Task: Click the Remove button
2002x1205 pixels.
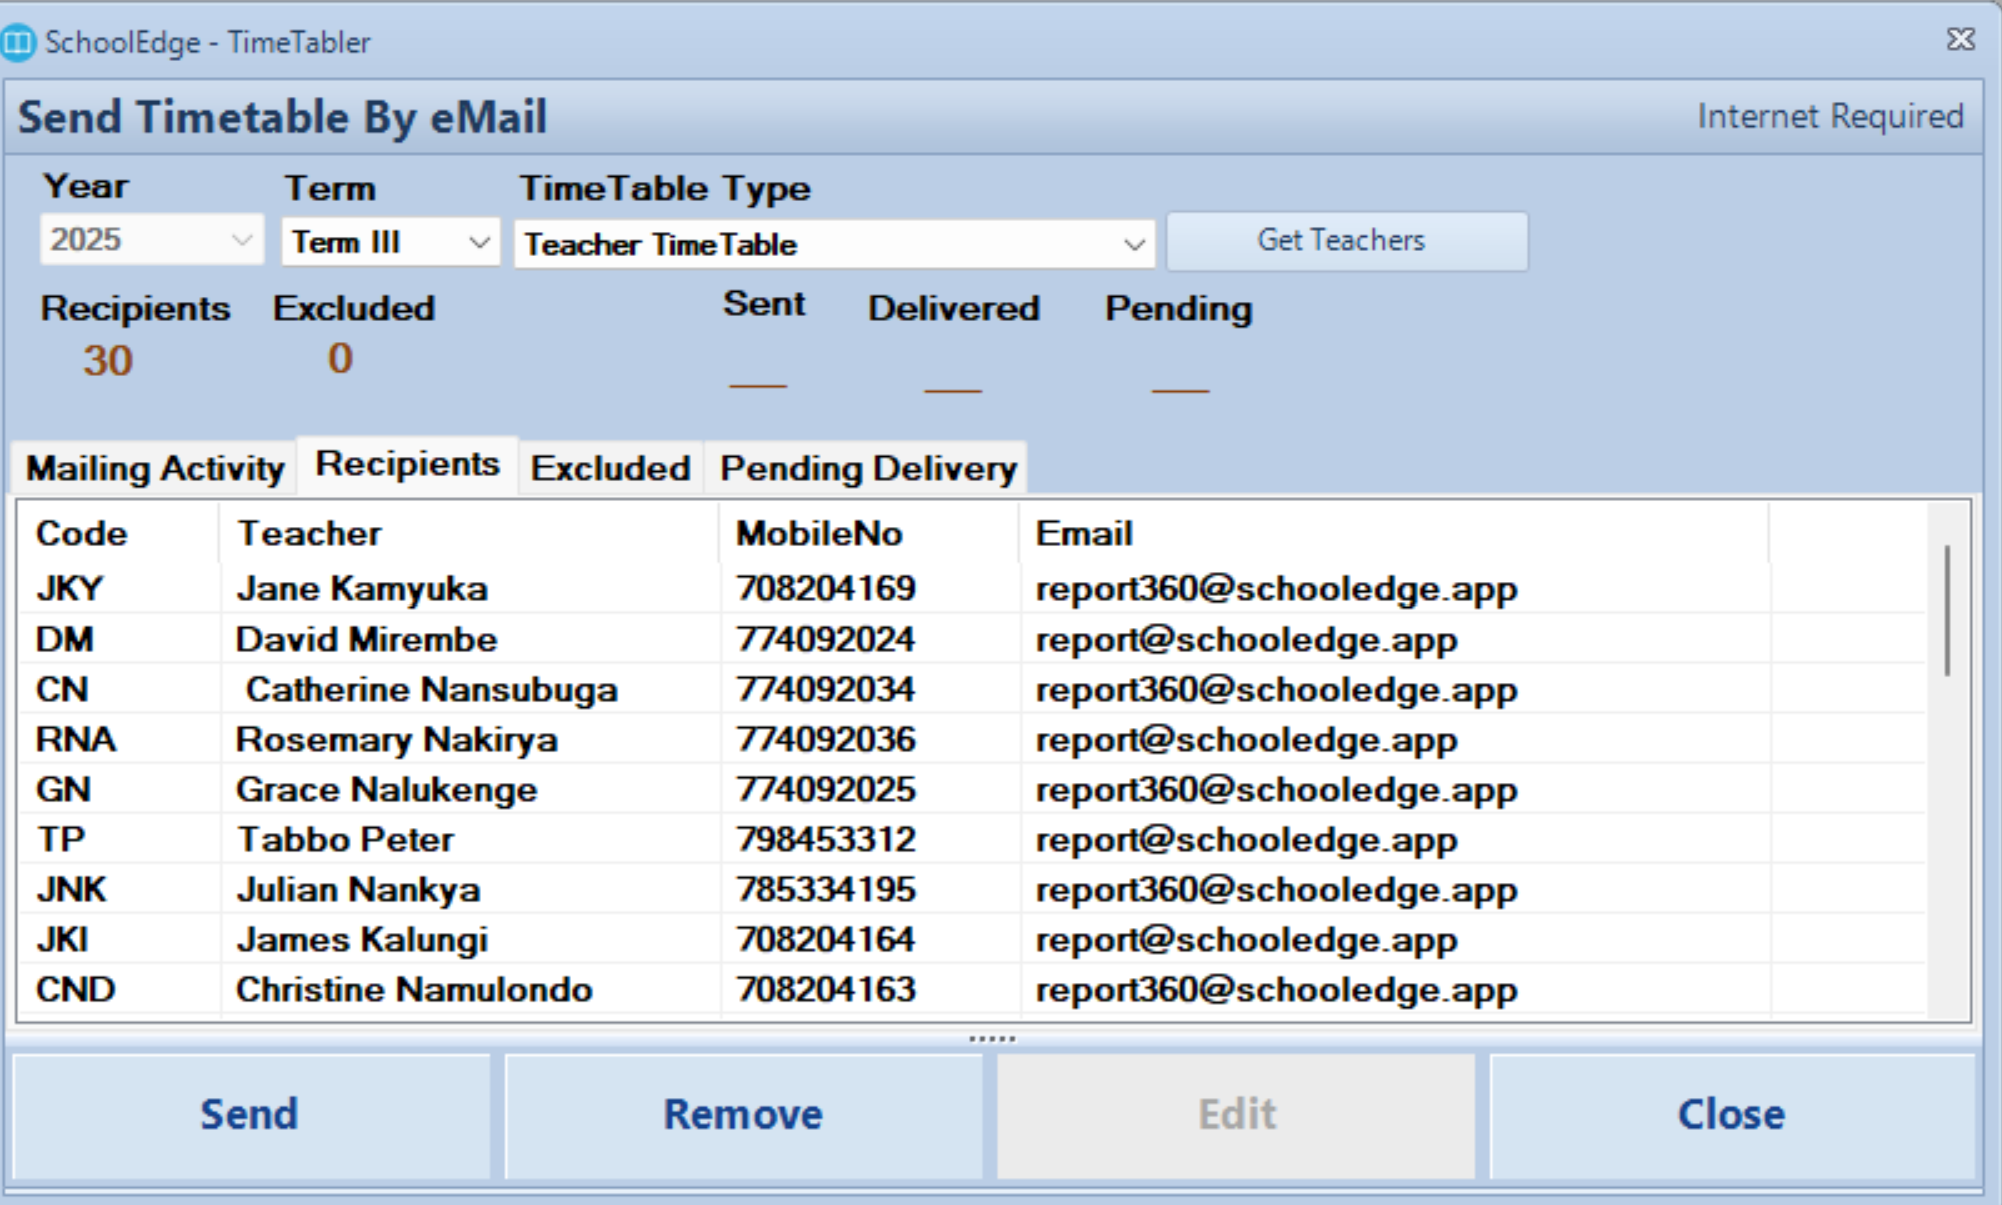Action: pos(743,1114)
